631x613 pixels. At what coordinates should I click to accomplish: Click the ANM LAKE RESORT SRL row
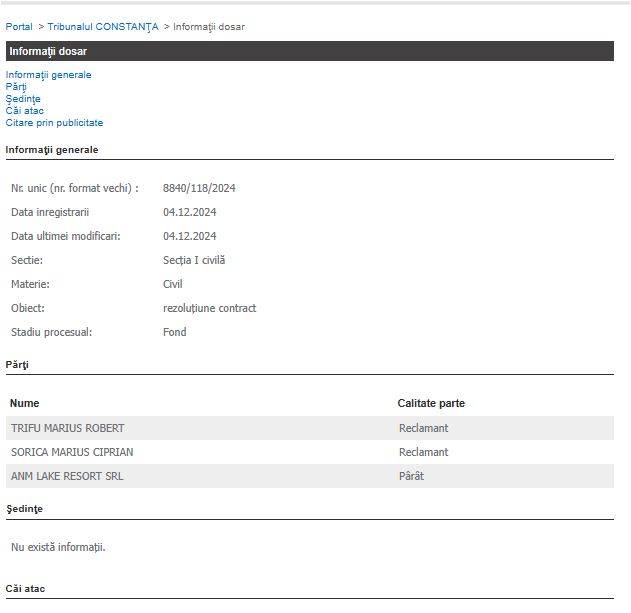67,476
